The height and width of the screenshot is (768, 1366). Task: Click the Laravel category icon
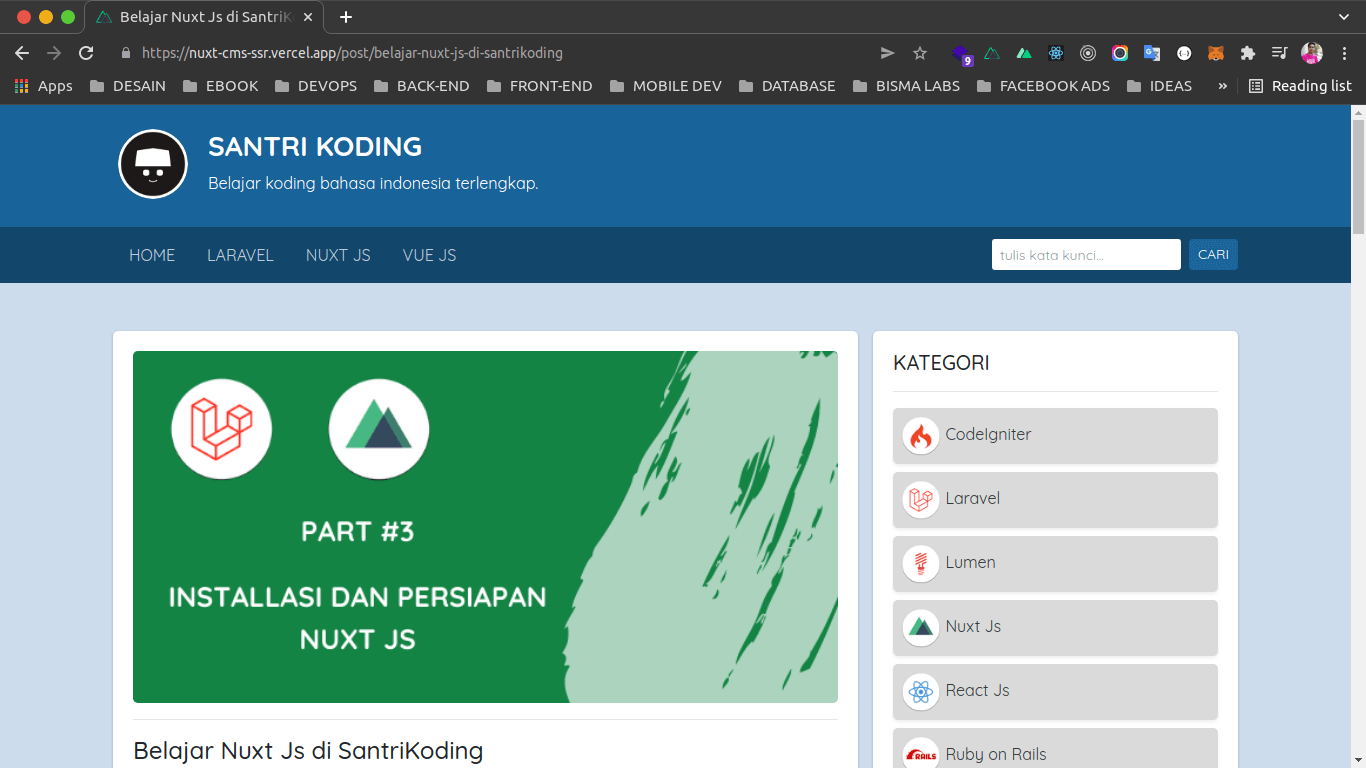coord(920,500)
